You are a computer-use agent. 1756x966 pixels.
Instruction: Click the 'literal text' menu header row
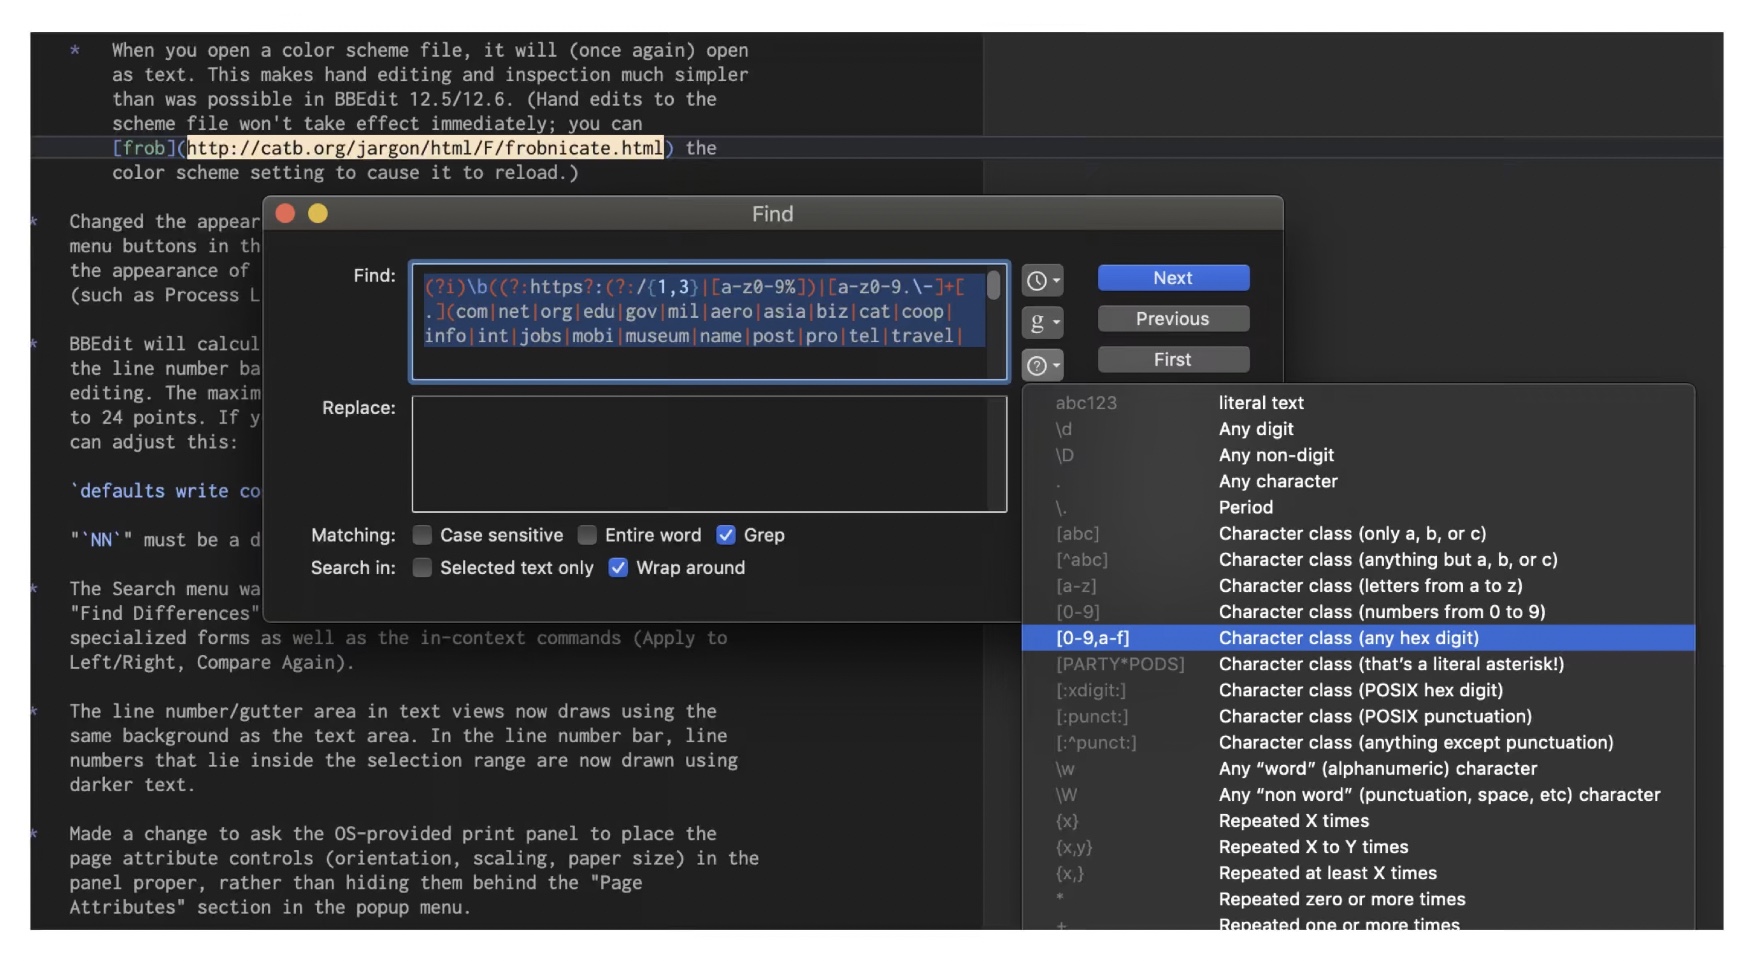(x=1358, y=403)
